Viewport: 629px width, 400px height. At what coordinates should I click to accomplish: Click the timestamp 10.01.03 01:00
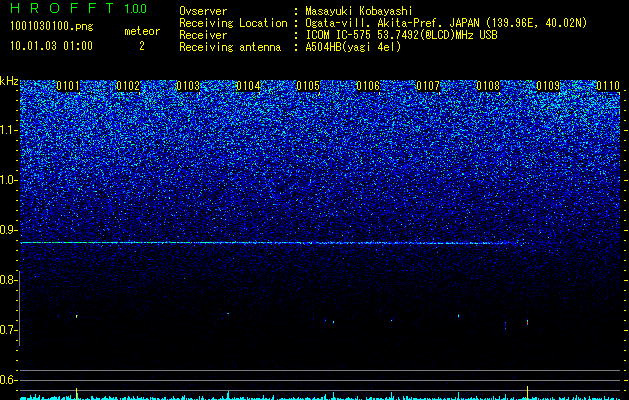tap(51, 46)
